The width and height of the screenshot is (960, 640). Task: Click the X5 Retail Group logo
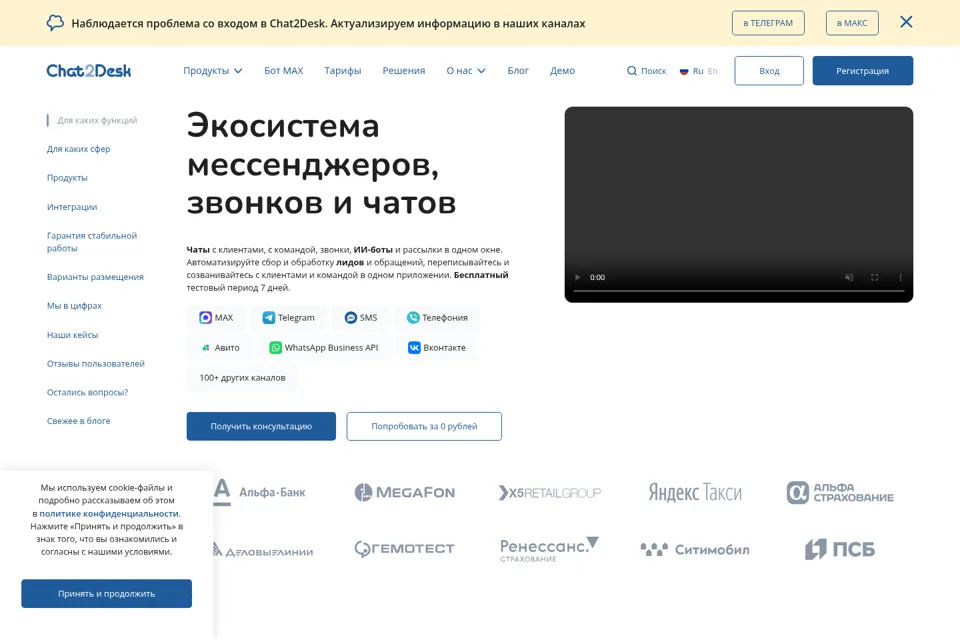(x=550, y=492)
